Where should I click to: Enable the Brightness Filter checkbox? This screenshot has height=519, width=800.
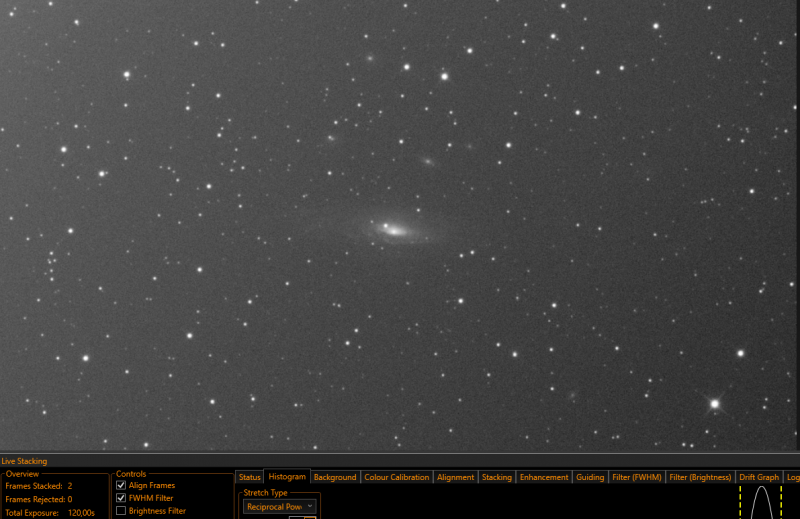click(x=121, y=511)
